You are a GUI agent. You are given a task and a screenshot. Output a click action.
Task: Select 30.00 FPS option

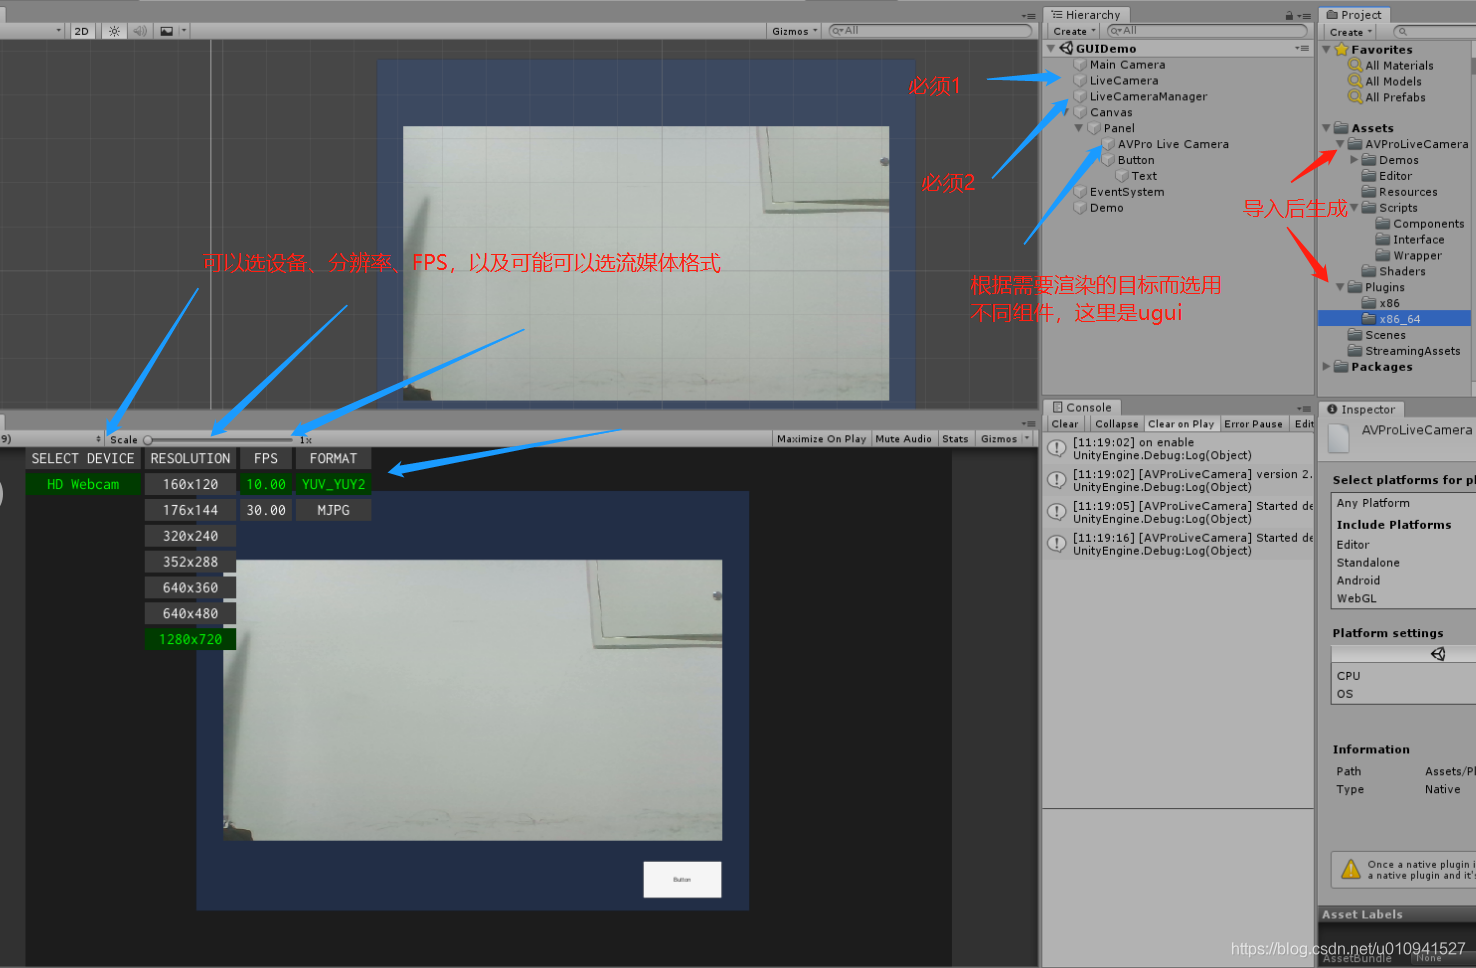[266, 510]
